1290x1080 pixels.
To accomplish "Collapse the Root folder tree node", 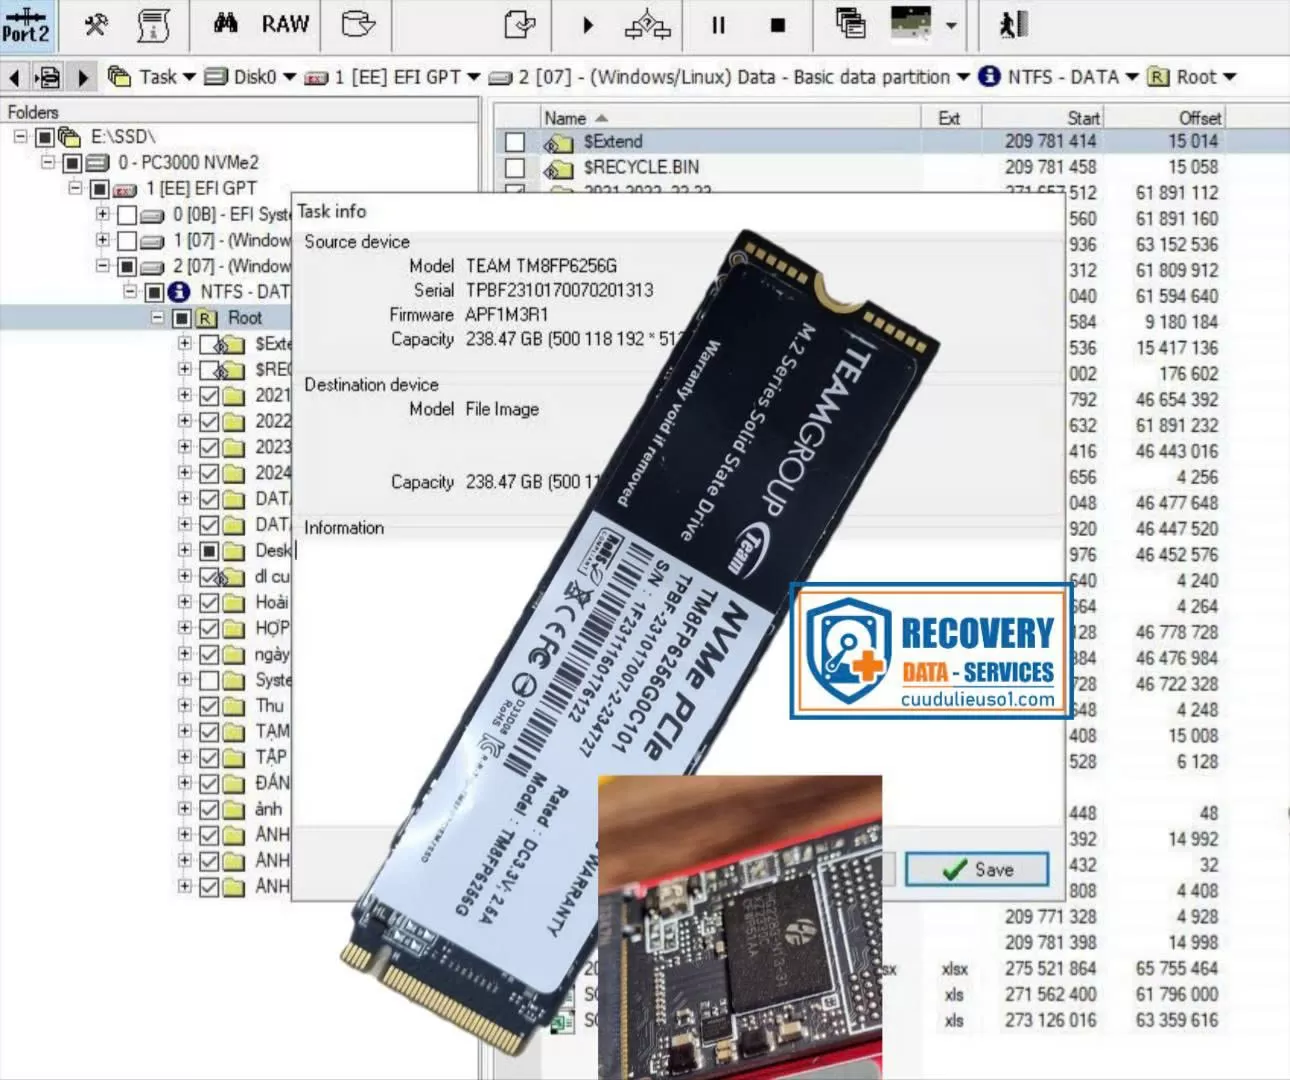I will click(x=157, y=318).
